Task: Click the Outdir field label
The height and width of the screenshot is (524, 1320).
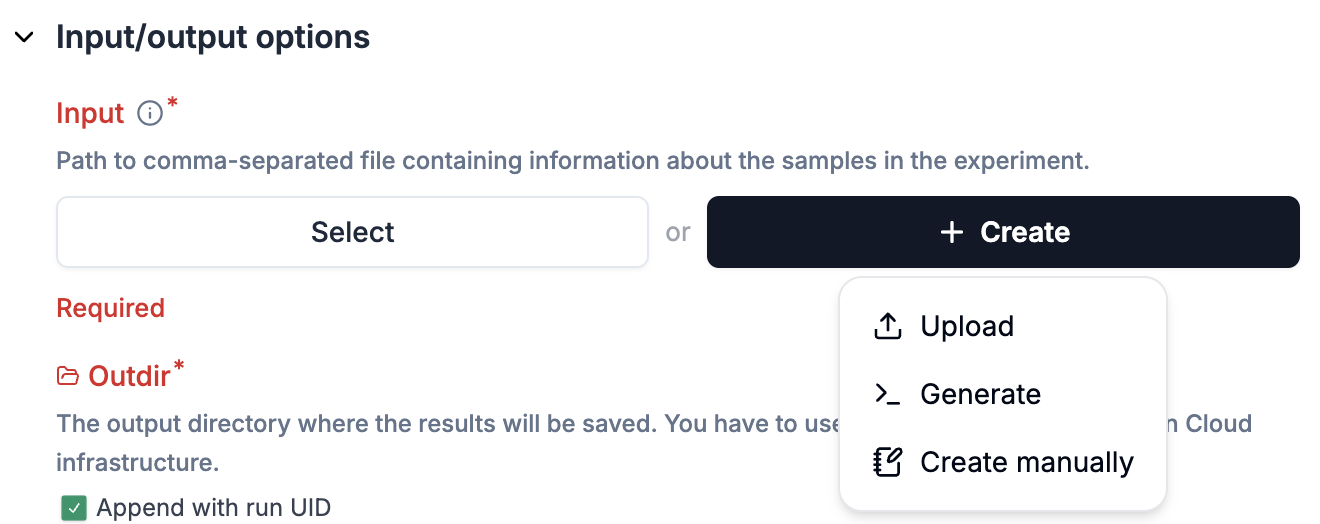Action: (130, 376)
